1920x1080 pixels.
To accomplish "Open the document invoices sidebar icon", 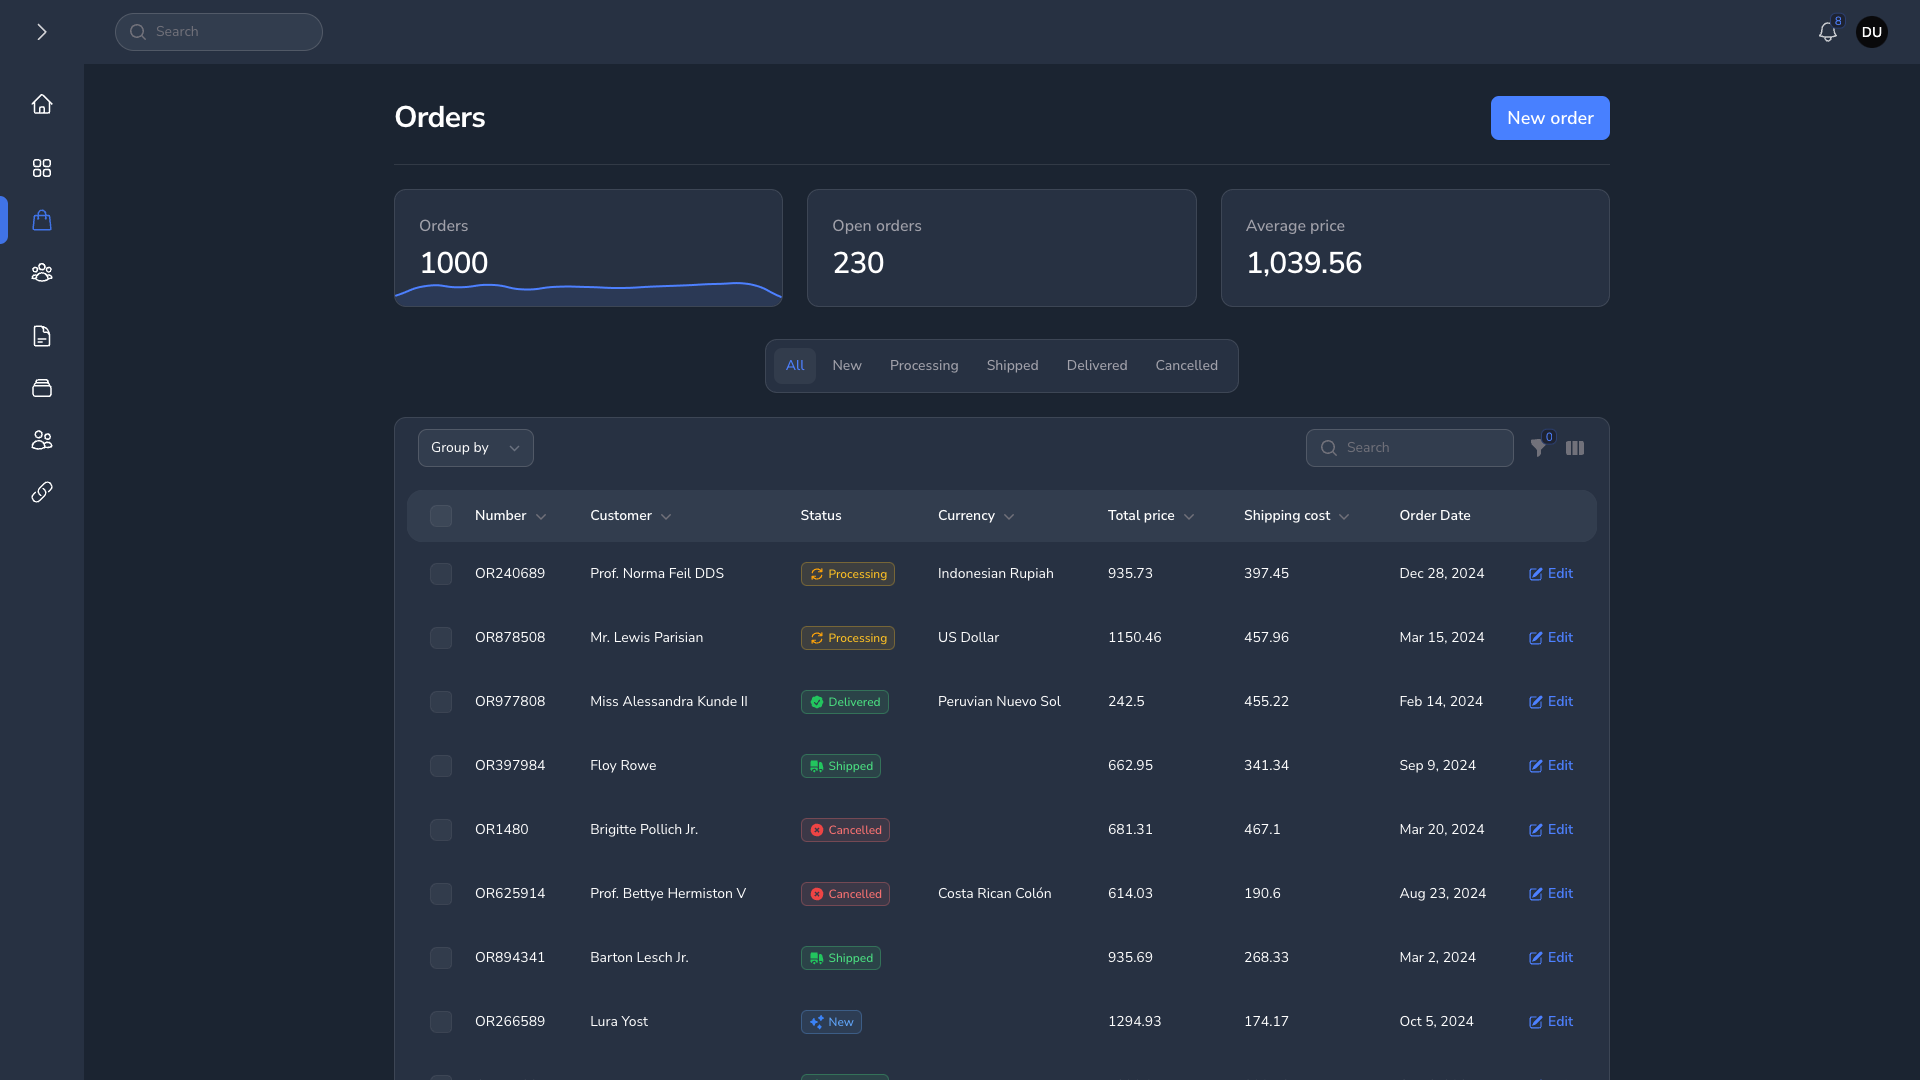I will point(41,336).
